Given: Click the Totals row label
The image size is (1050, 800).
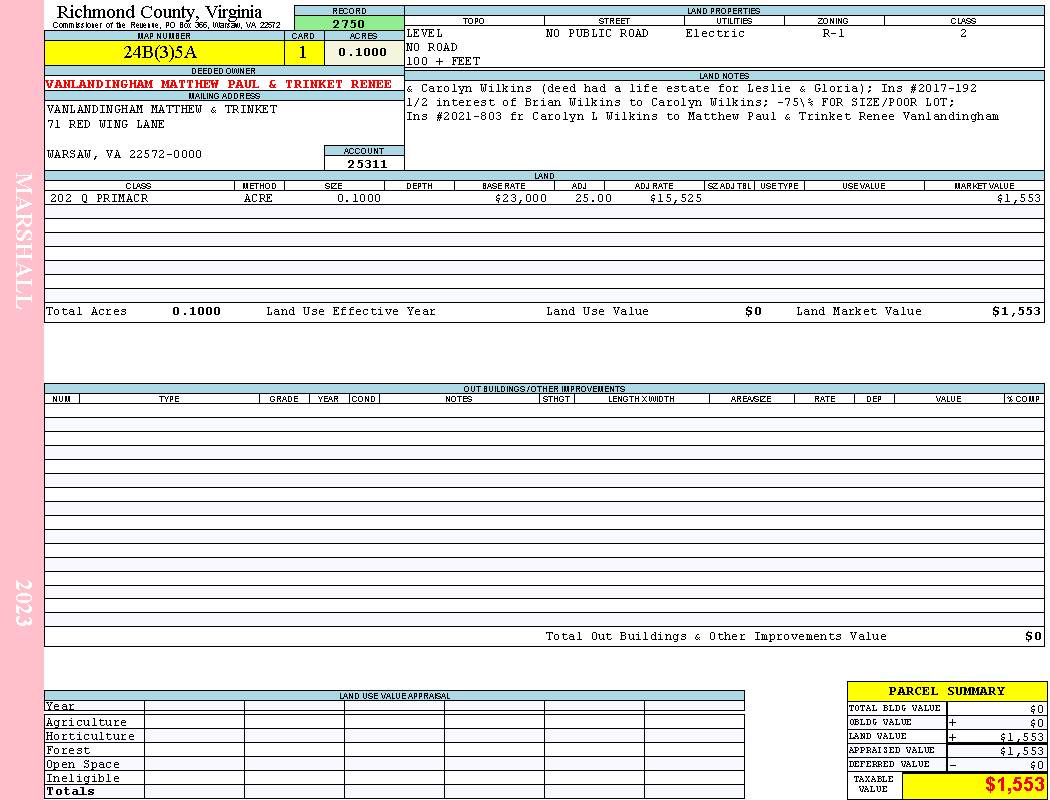Looking at the screenshot, I should pyautogui.click(x=70, y=791).
